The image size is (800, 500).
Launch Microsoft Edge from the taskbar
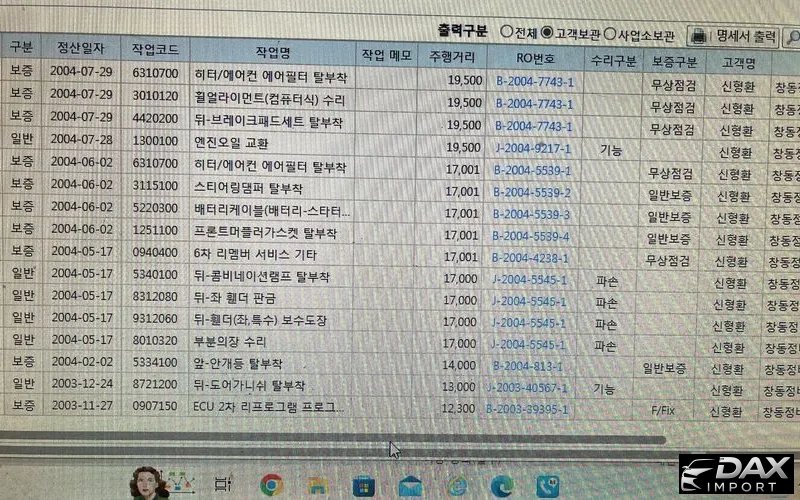click(501, 485)
